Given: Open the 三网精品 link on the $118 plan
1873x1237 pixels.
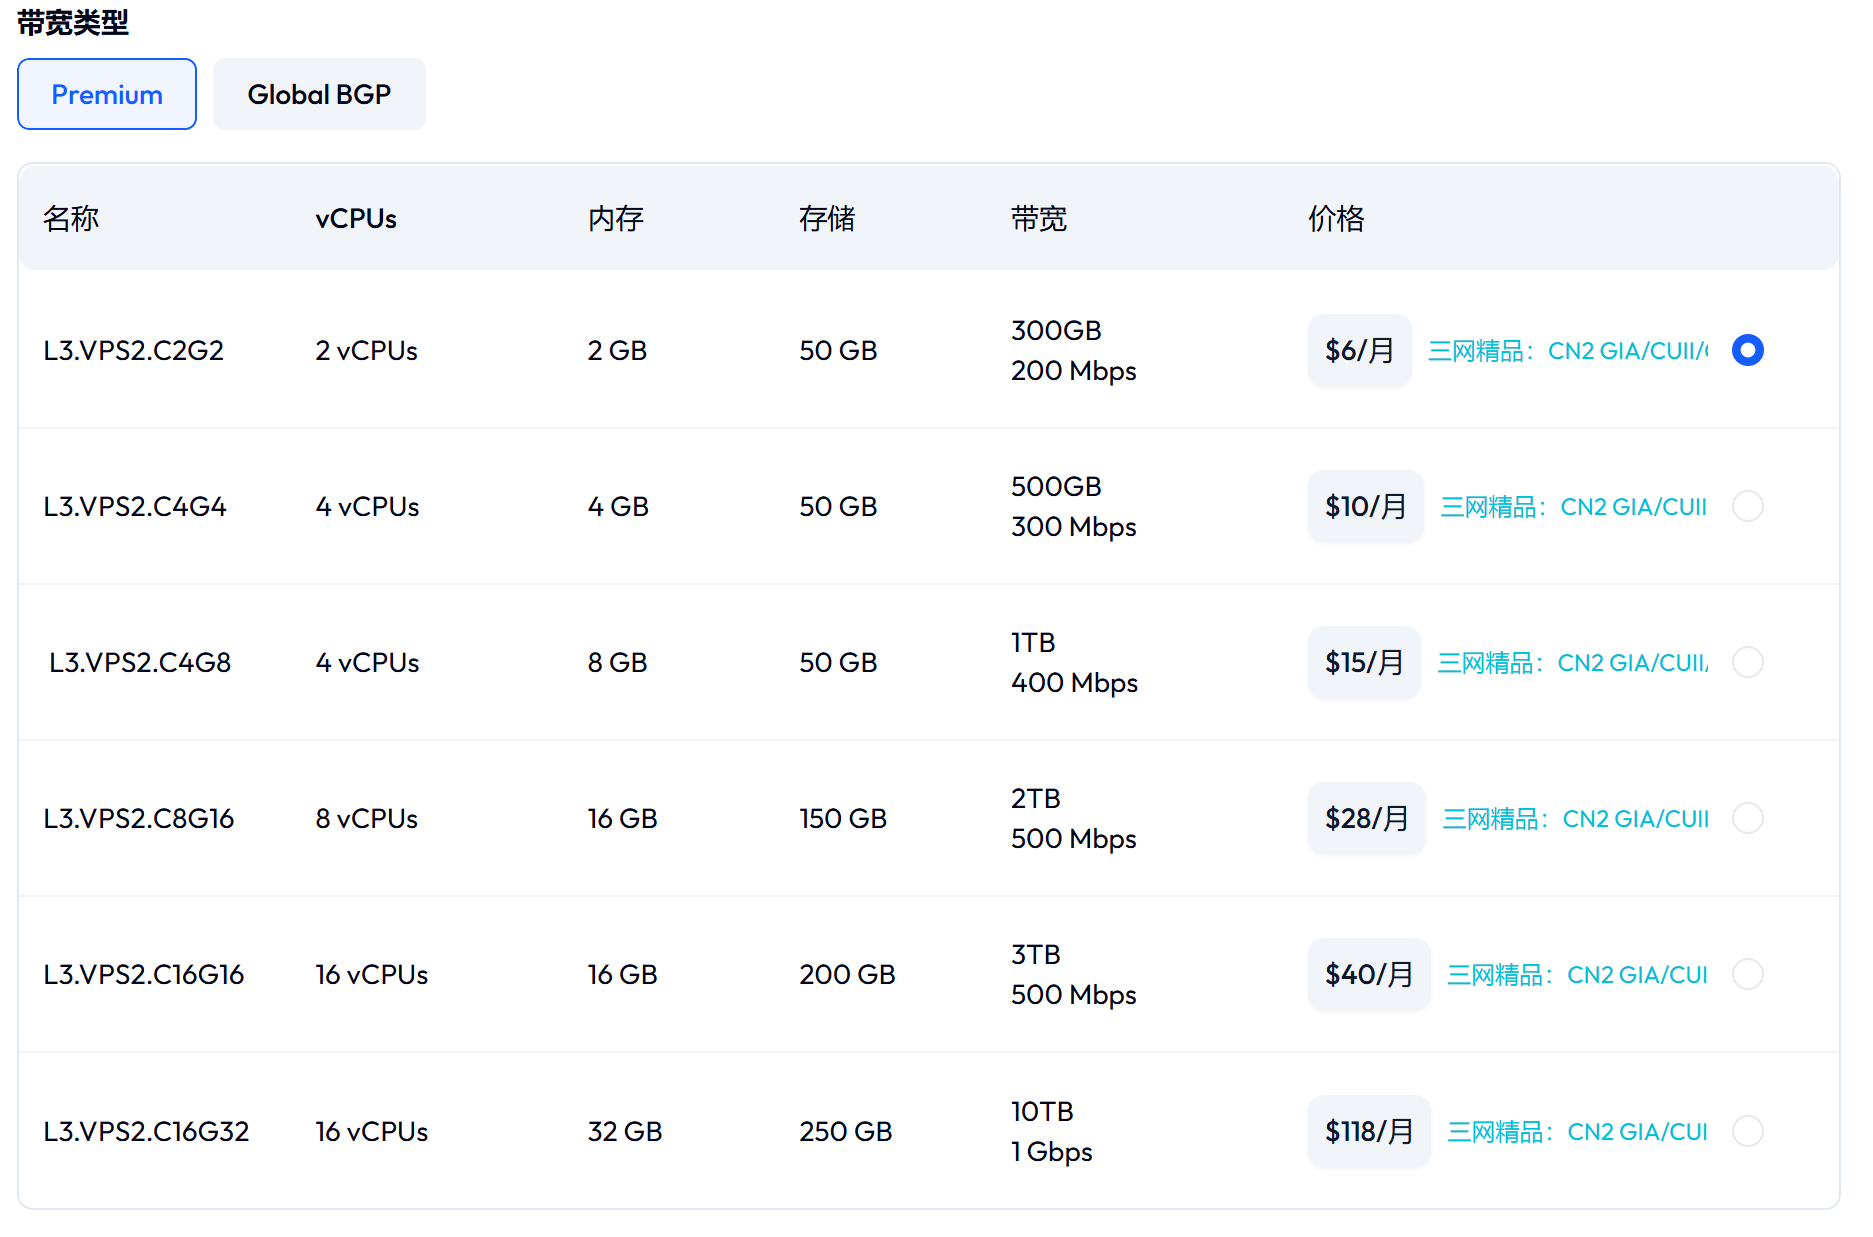Looking at the screenshot, I should point(1577,1132).
